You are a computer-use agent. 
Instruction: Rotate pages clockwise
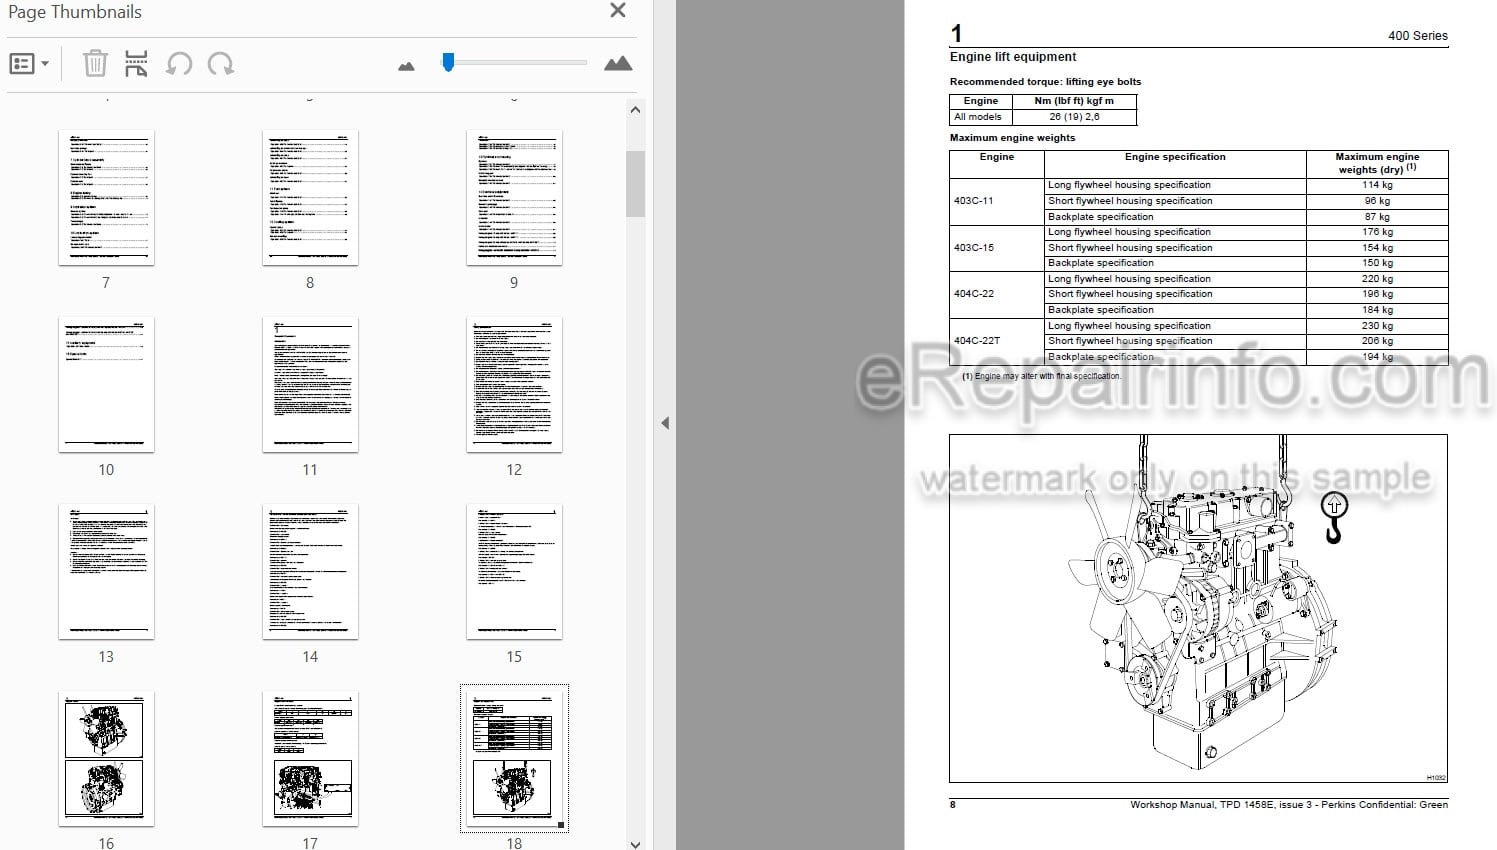tap(221, 64)
